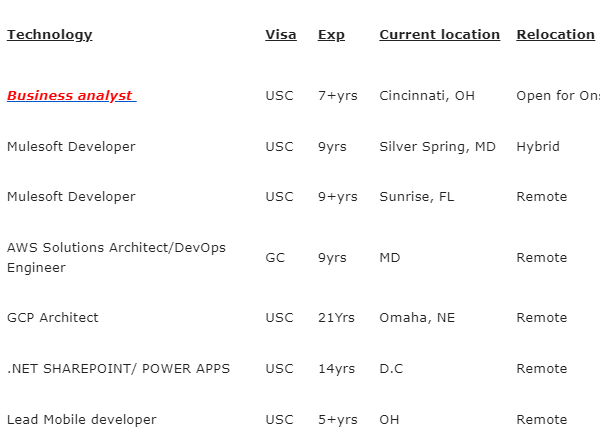Click the Exp column header
This screenshot has height=445, width=600.
(x=331, y=34)
